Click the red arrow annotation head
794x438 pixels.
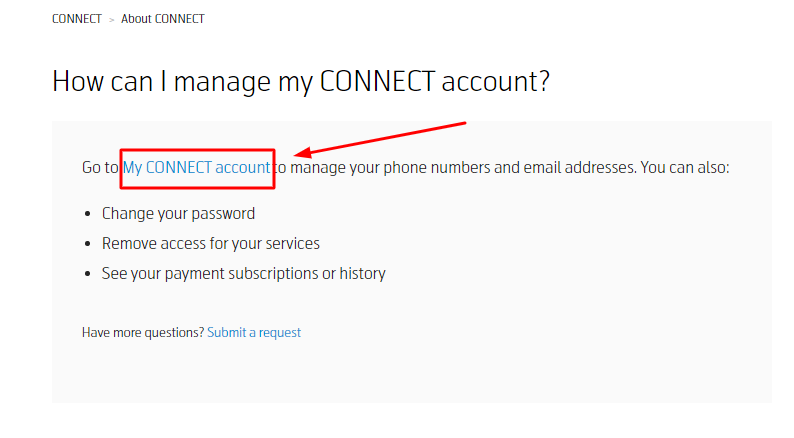tap(302, 152)
